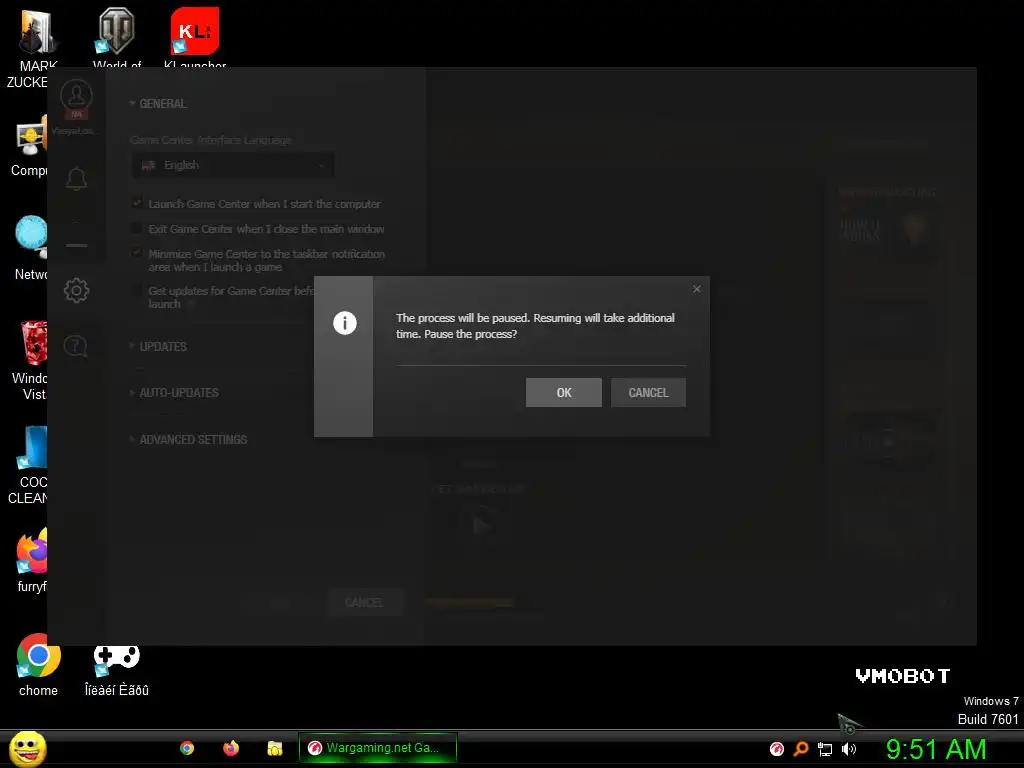
Task: Click the 9:51 AM clock
Action: (936, 749)
